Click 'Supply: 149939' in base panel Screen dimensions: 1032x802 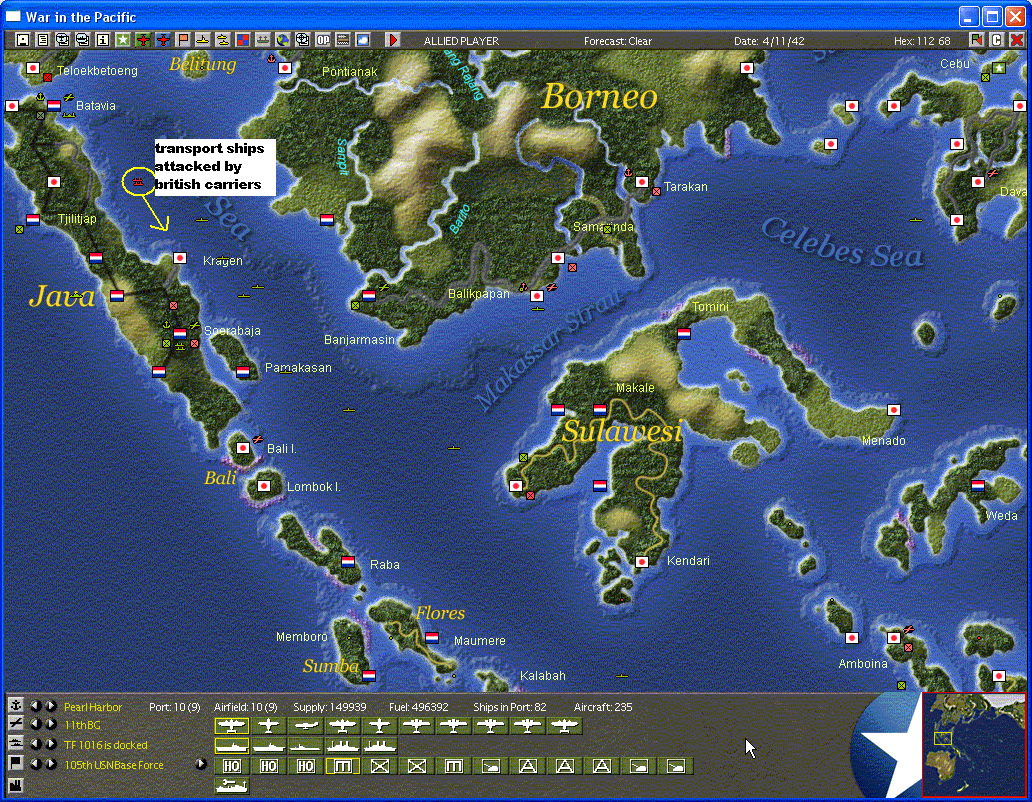pyautogui.click(x=330, y=707)
